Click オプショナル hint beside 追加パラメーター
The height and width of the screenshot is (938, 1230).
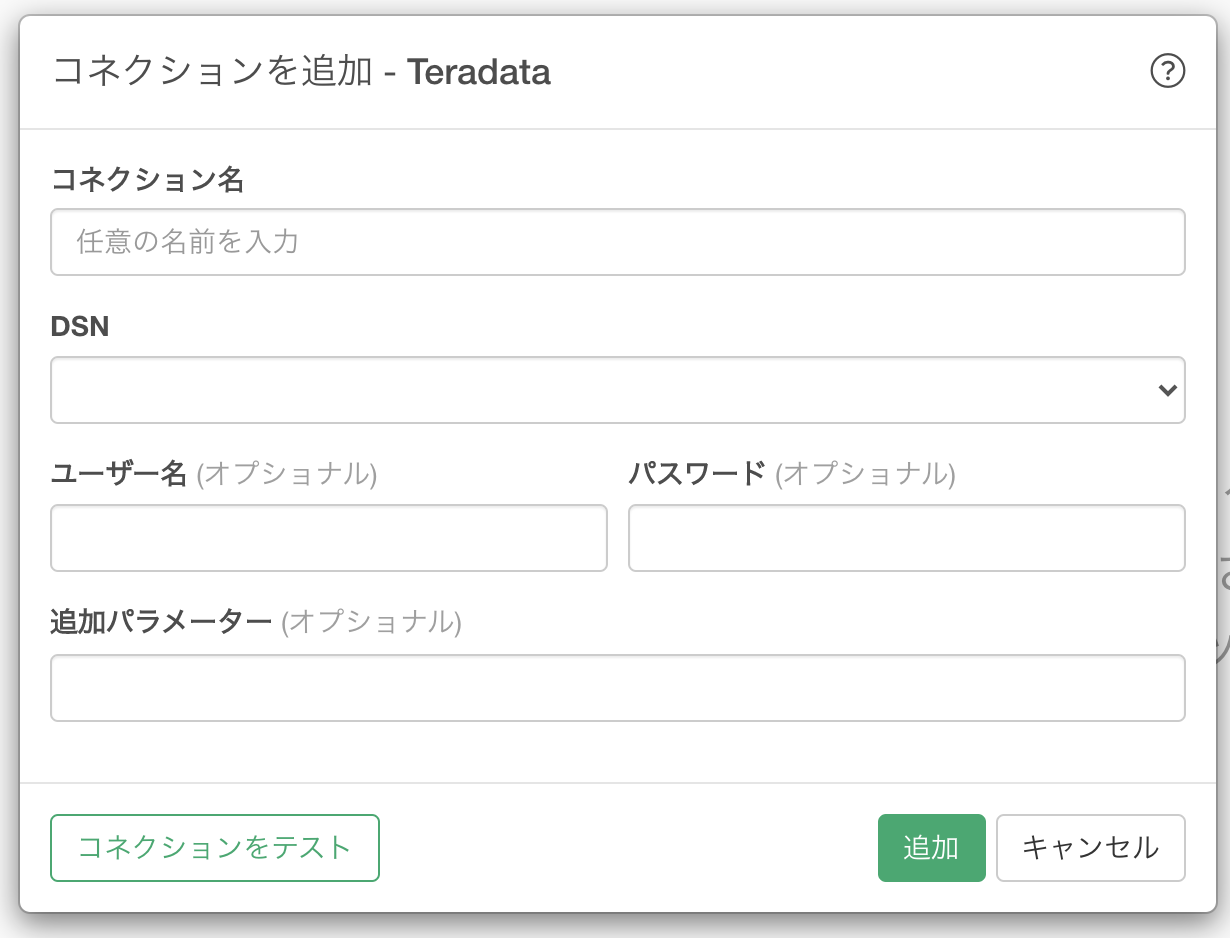click(x=372, y=622)
